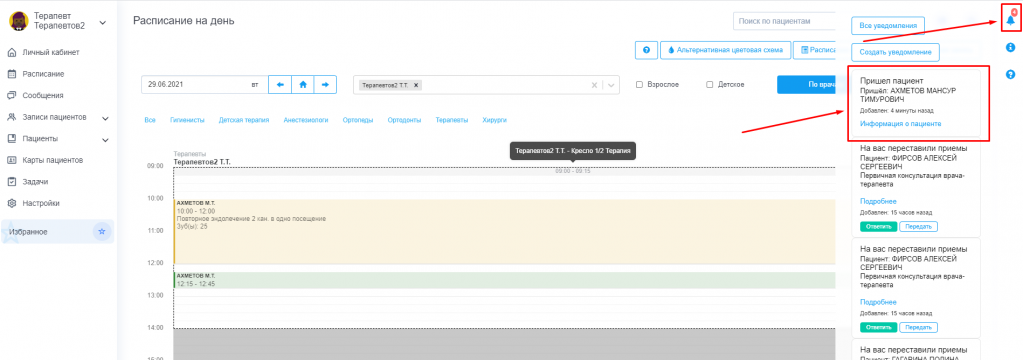This screenshot has width=1023, height=360.
Task: Click the question mark help icon in right sidebar
Action: click(1011, 74)
